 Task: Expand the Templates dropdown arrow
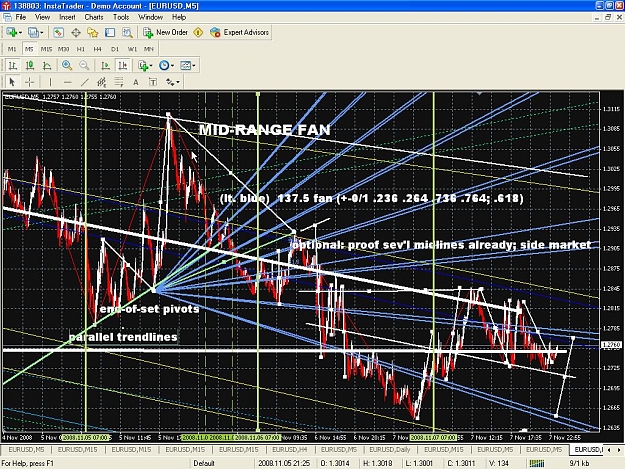(x=194, y=66)
